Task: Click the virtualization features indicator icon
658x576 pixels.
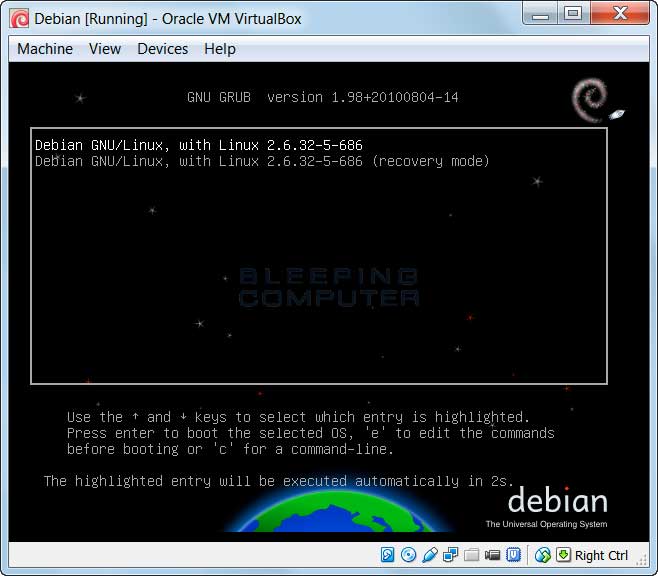Action: 514,555
